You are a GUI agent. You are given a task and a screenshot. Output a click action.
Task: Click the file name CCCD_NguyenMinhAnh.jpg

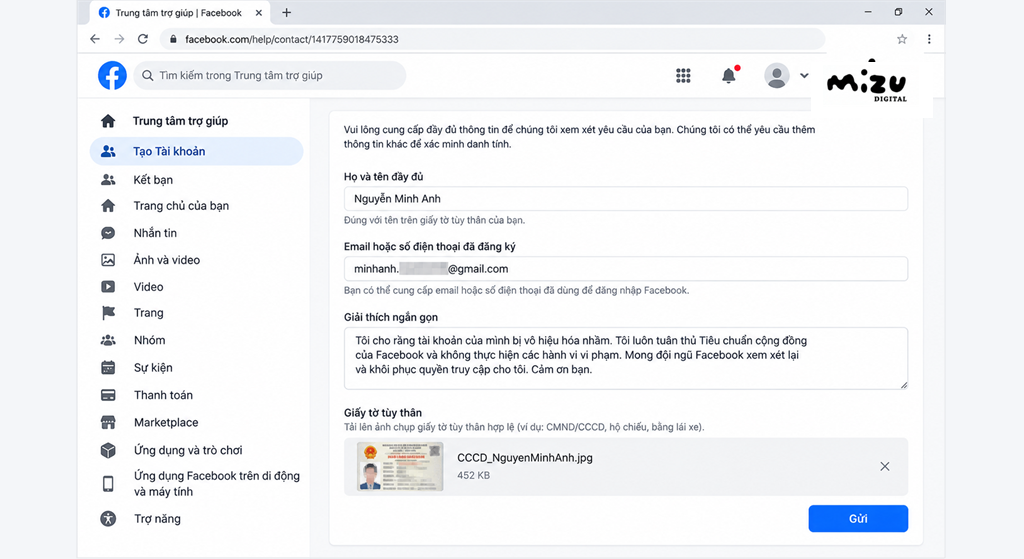(x=525, y=458)
